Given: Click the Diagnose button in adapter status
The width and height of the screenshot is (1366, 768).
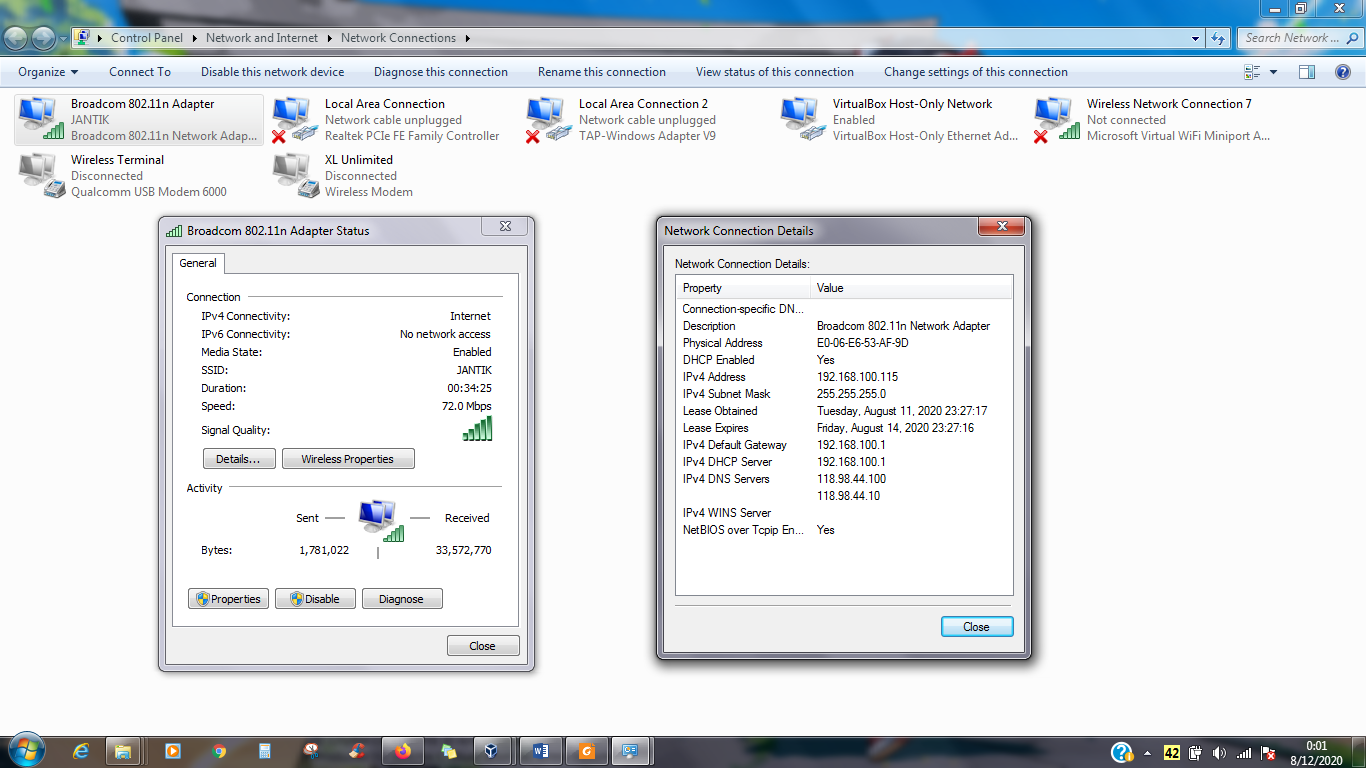Looking at the screenshot, I should [402, 599].
